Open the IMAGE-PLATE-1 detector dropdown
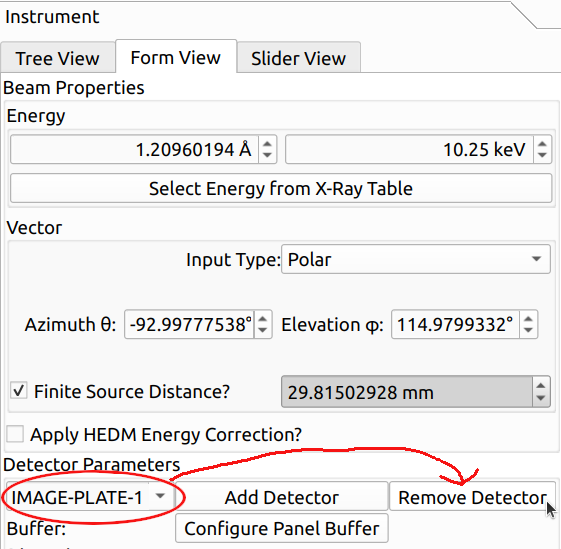This screenshot has height=549, width=561. 89,497
